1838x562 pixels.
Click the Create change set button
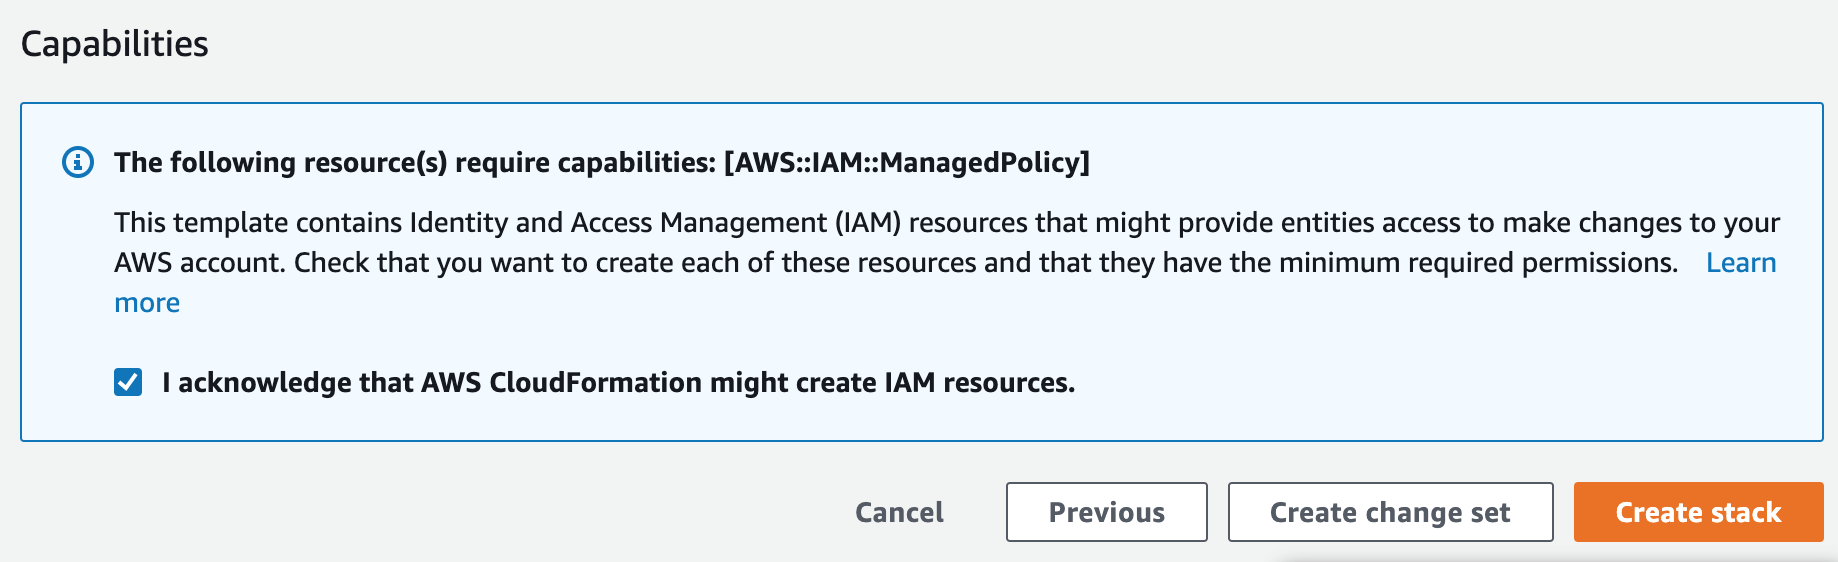coord(1390,512)
